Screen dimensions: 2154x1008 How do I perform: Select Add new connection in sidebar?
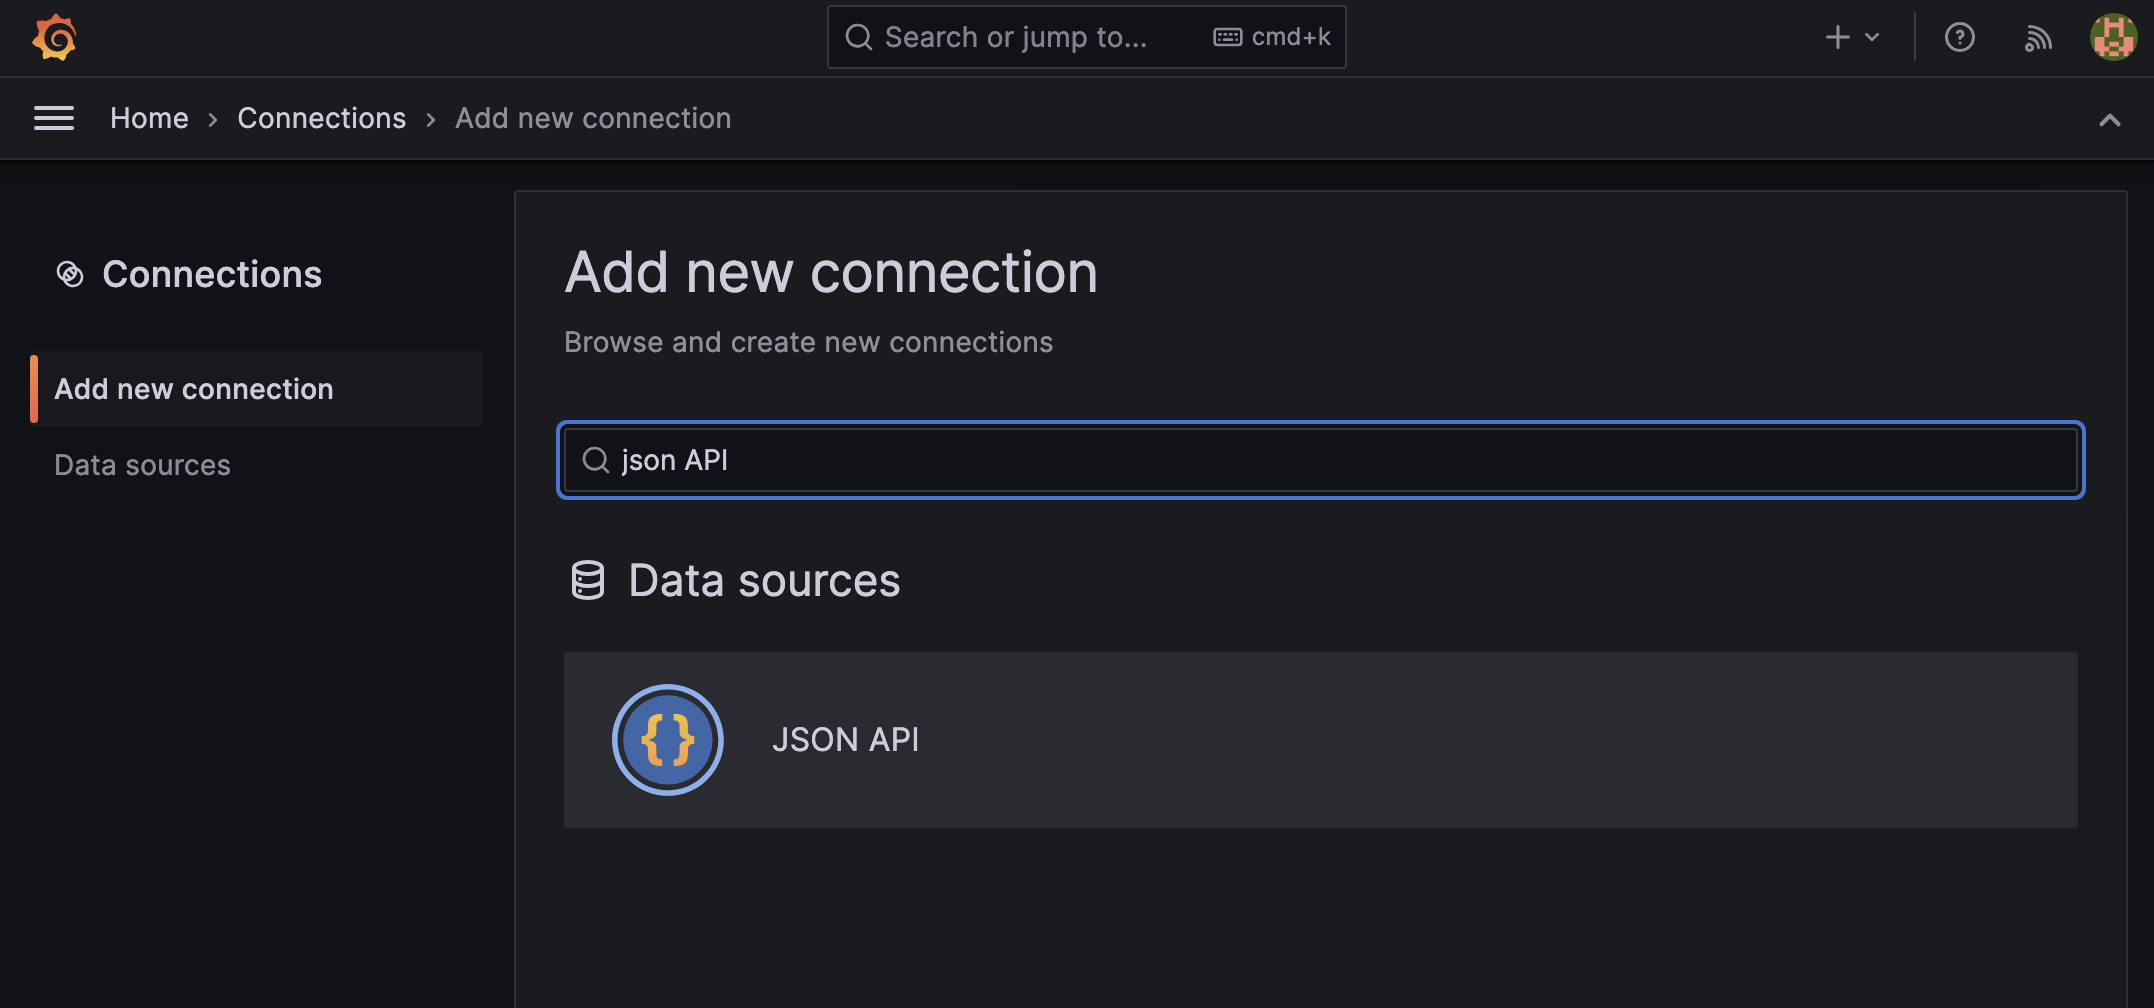[257, 389]
